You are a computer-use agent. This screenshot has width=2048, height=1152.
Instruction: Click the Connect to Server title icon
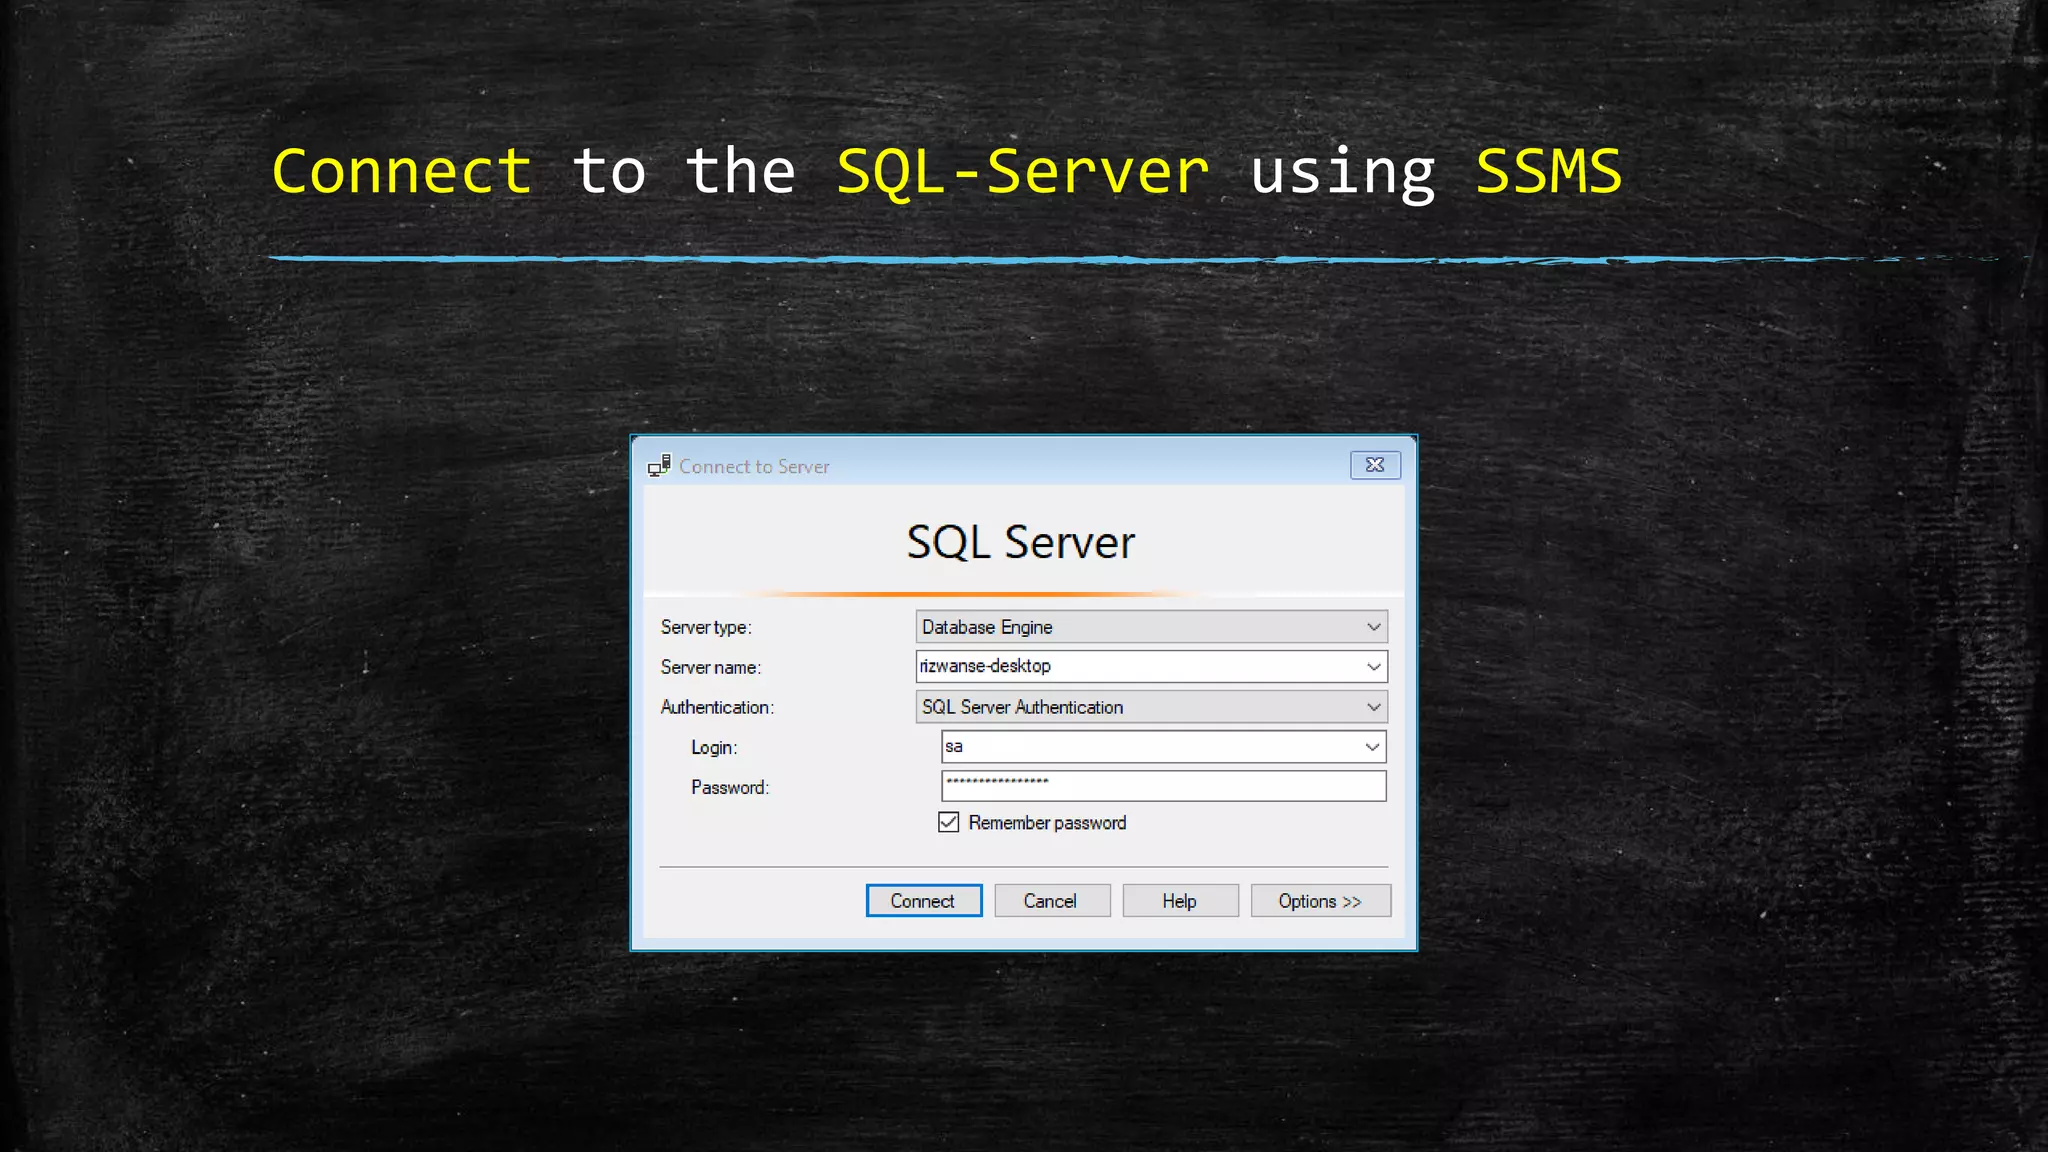tap(659, 466)
